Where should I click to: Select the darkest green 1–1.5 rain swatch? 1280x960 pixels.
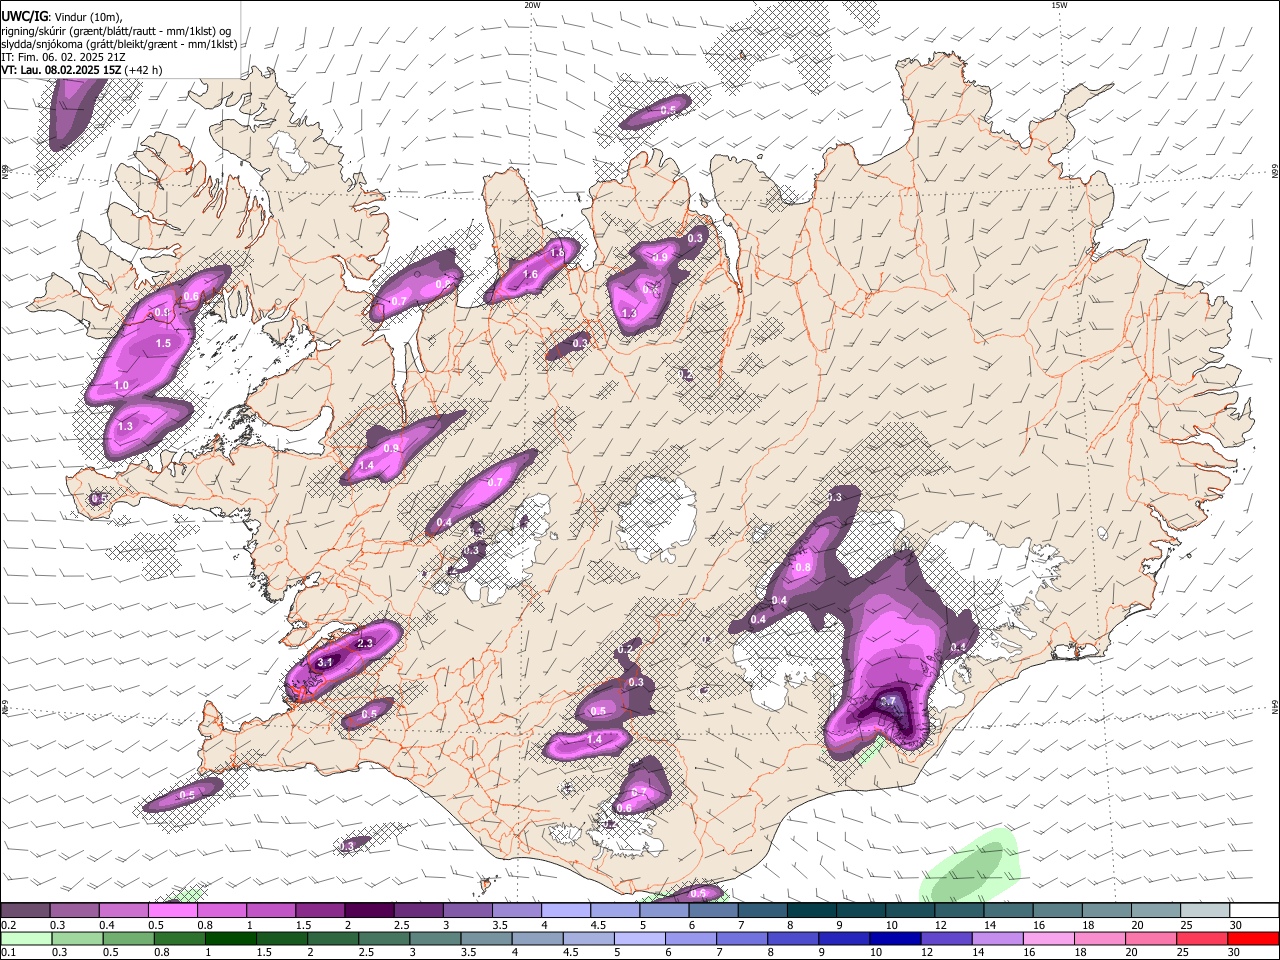[230, 938]
